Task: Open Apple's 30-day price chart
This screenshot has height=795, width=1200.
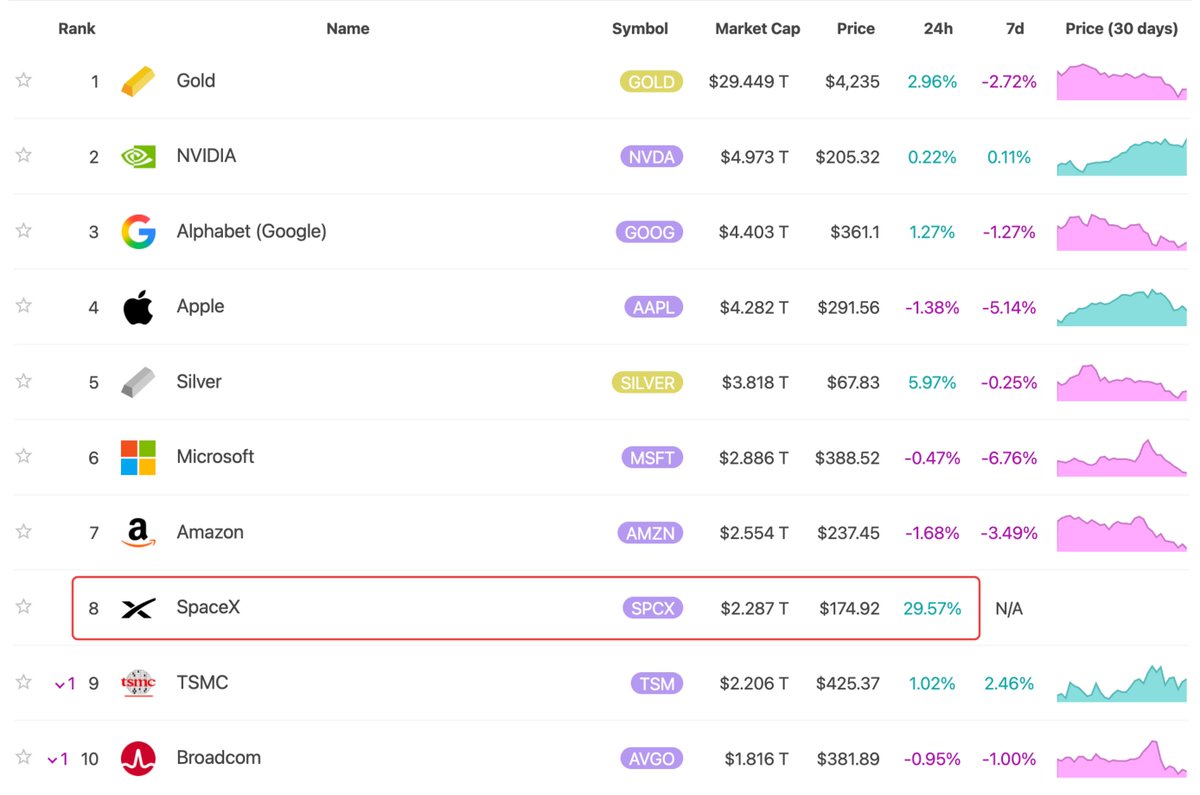Action: [x=1122, y=307]
